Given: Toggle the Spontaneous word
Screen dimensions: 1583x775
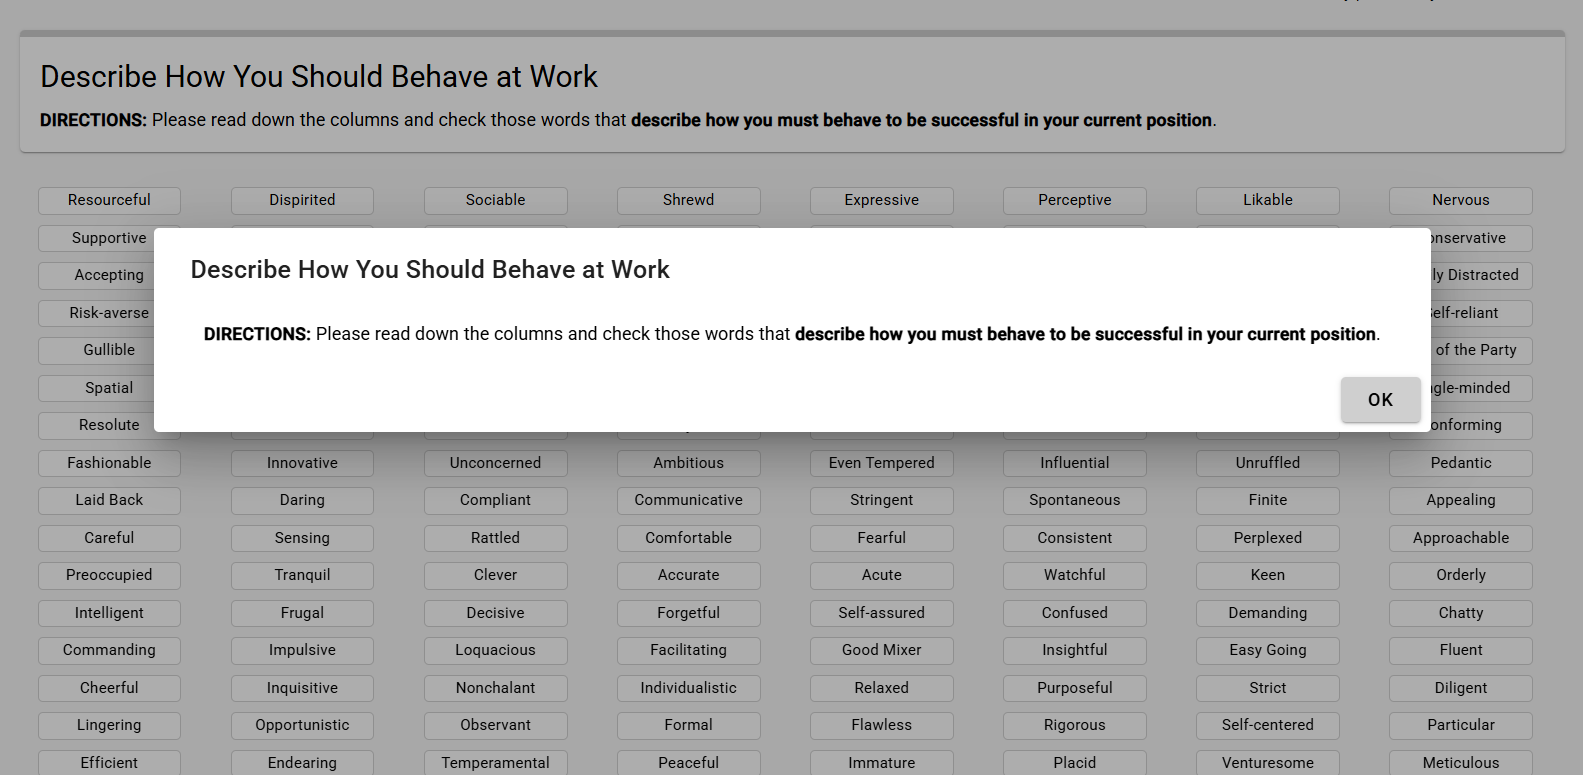Looking at the screenshot, I should (x=1074, y=500).
